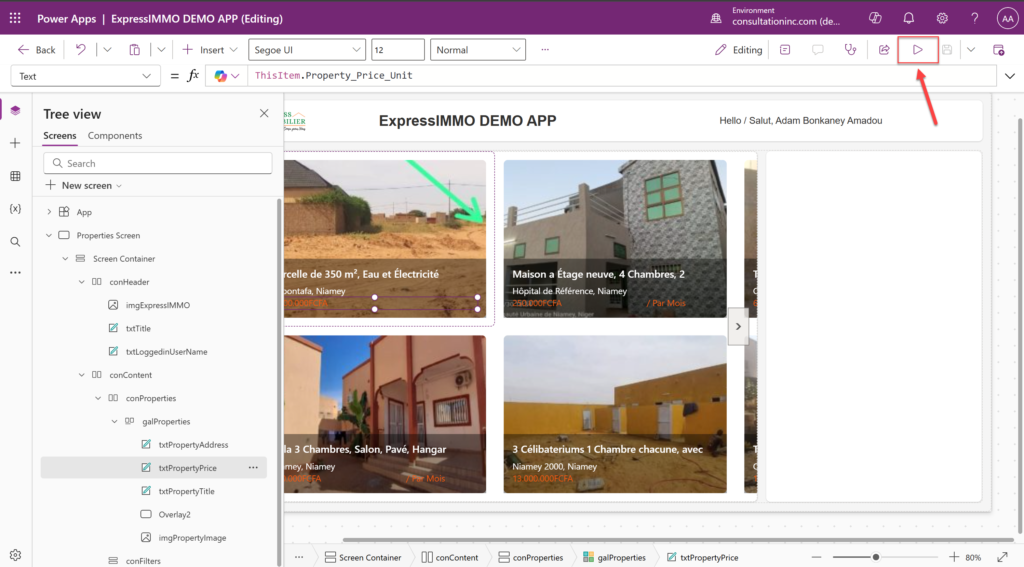Click the Save disk icon

click(x=947, y=50)
